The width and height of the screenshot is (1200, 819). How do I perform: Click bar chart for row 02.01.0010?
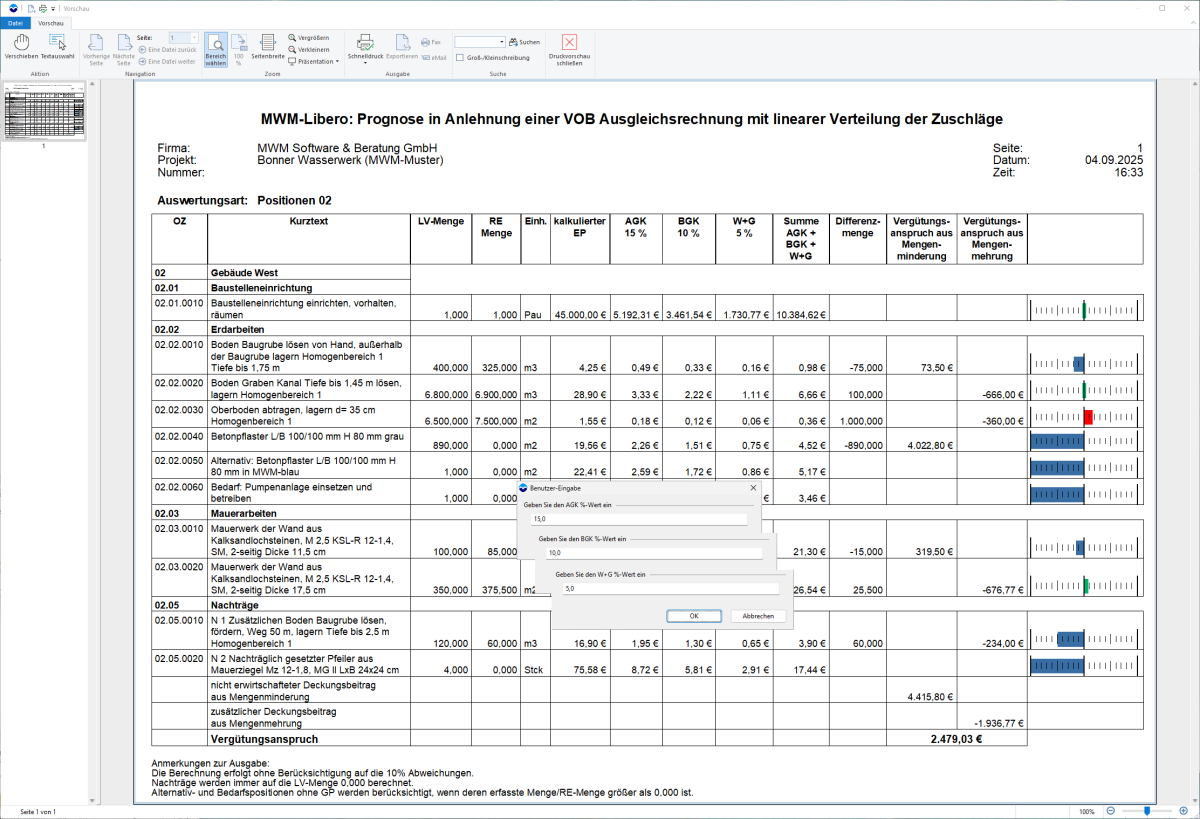click(1085, 310)
